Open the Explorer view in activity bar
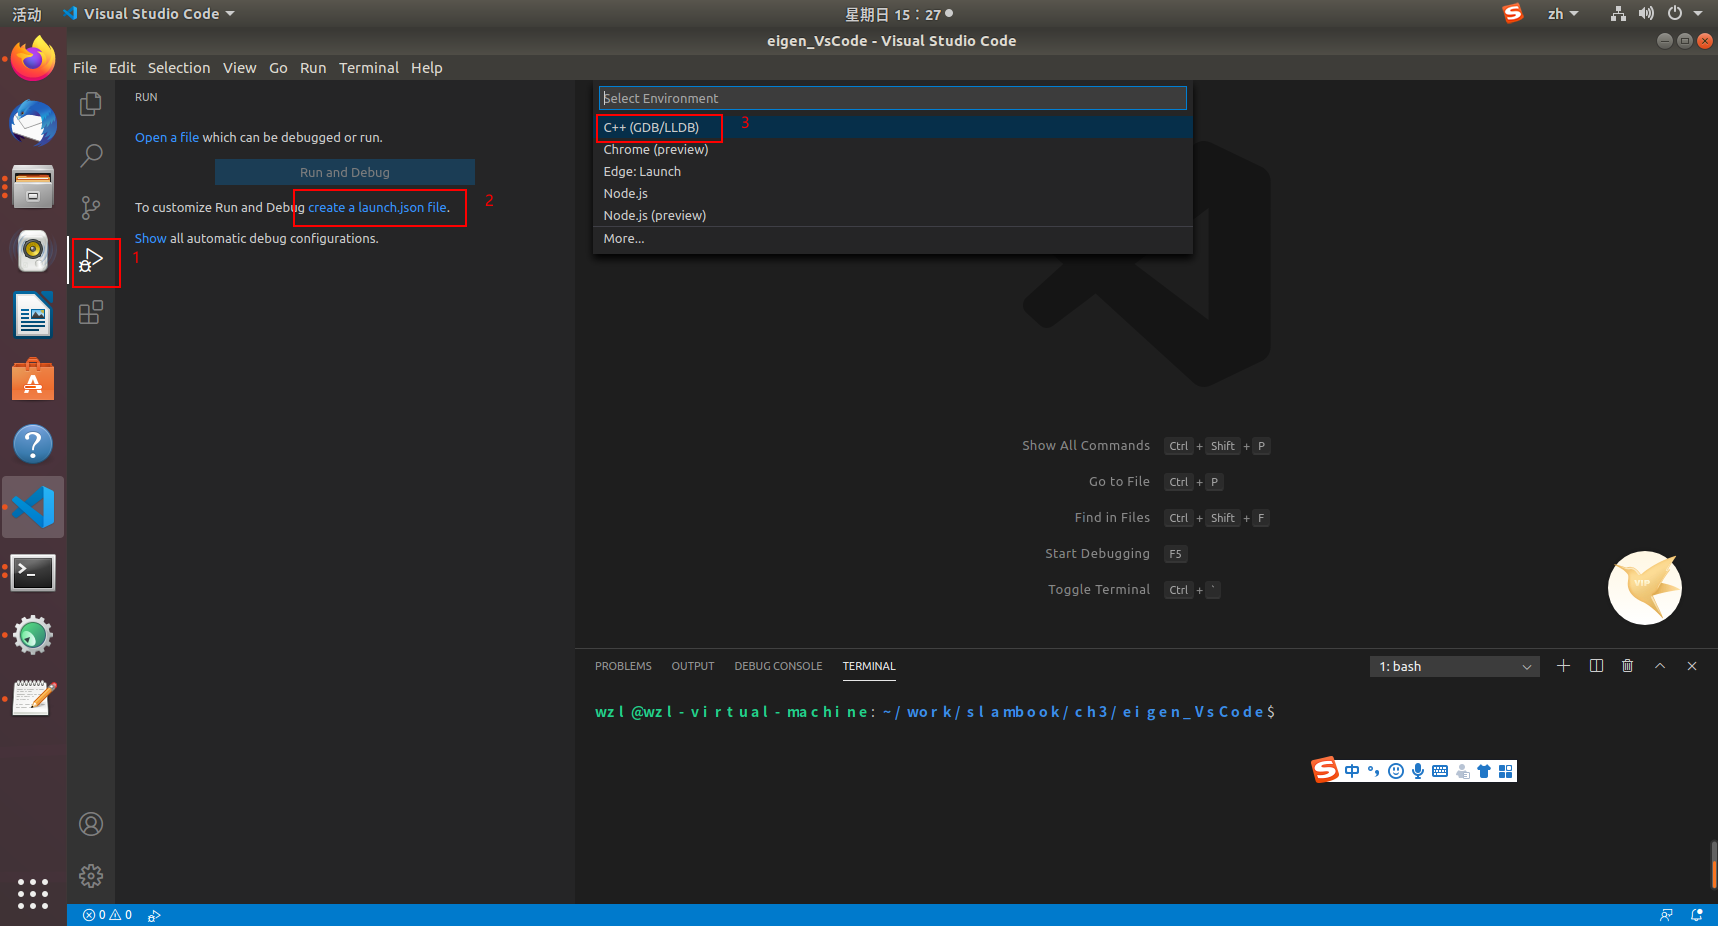Viewport: 1718px width, 926px height. (91, 104)
